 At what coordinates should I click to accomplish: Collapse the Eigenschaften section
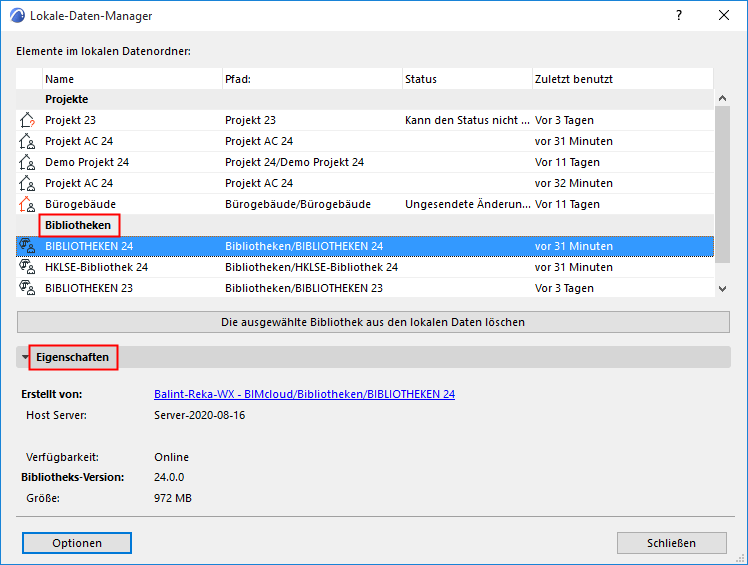26,357
